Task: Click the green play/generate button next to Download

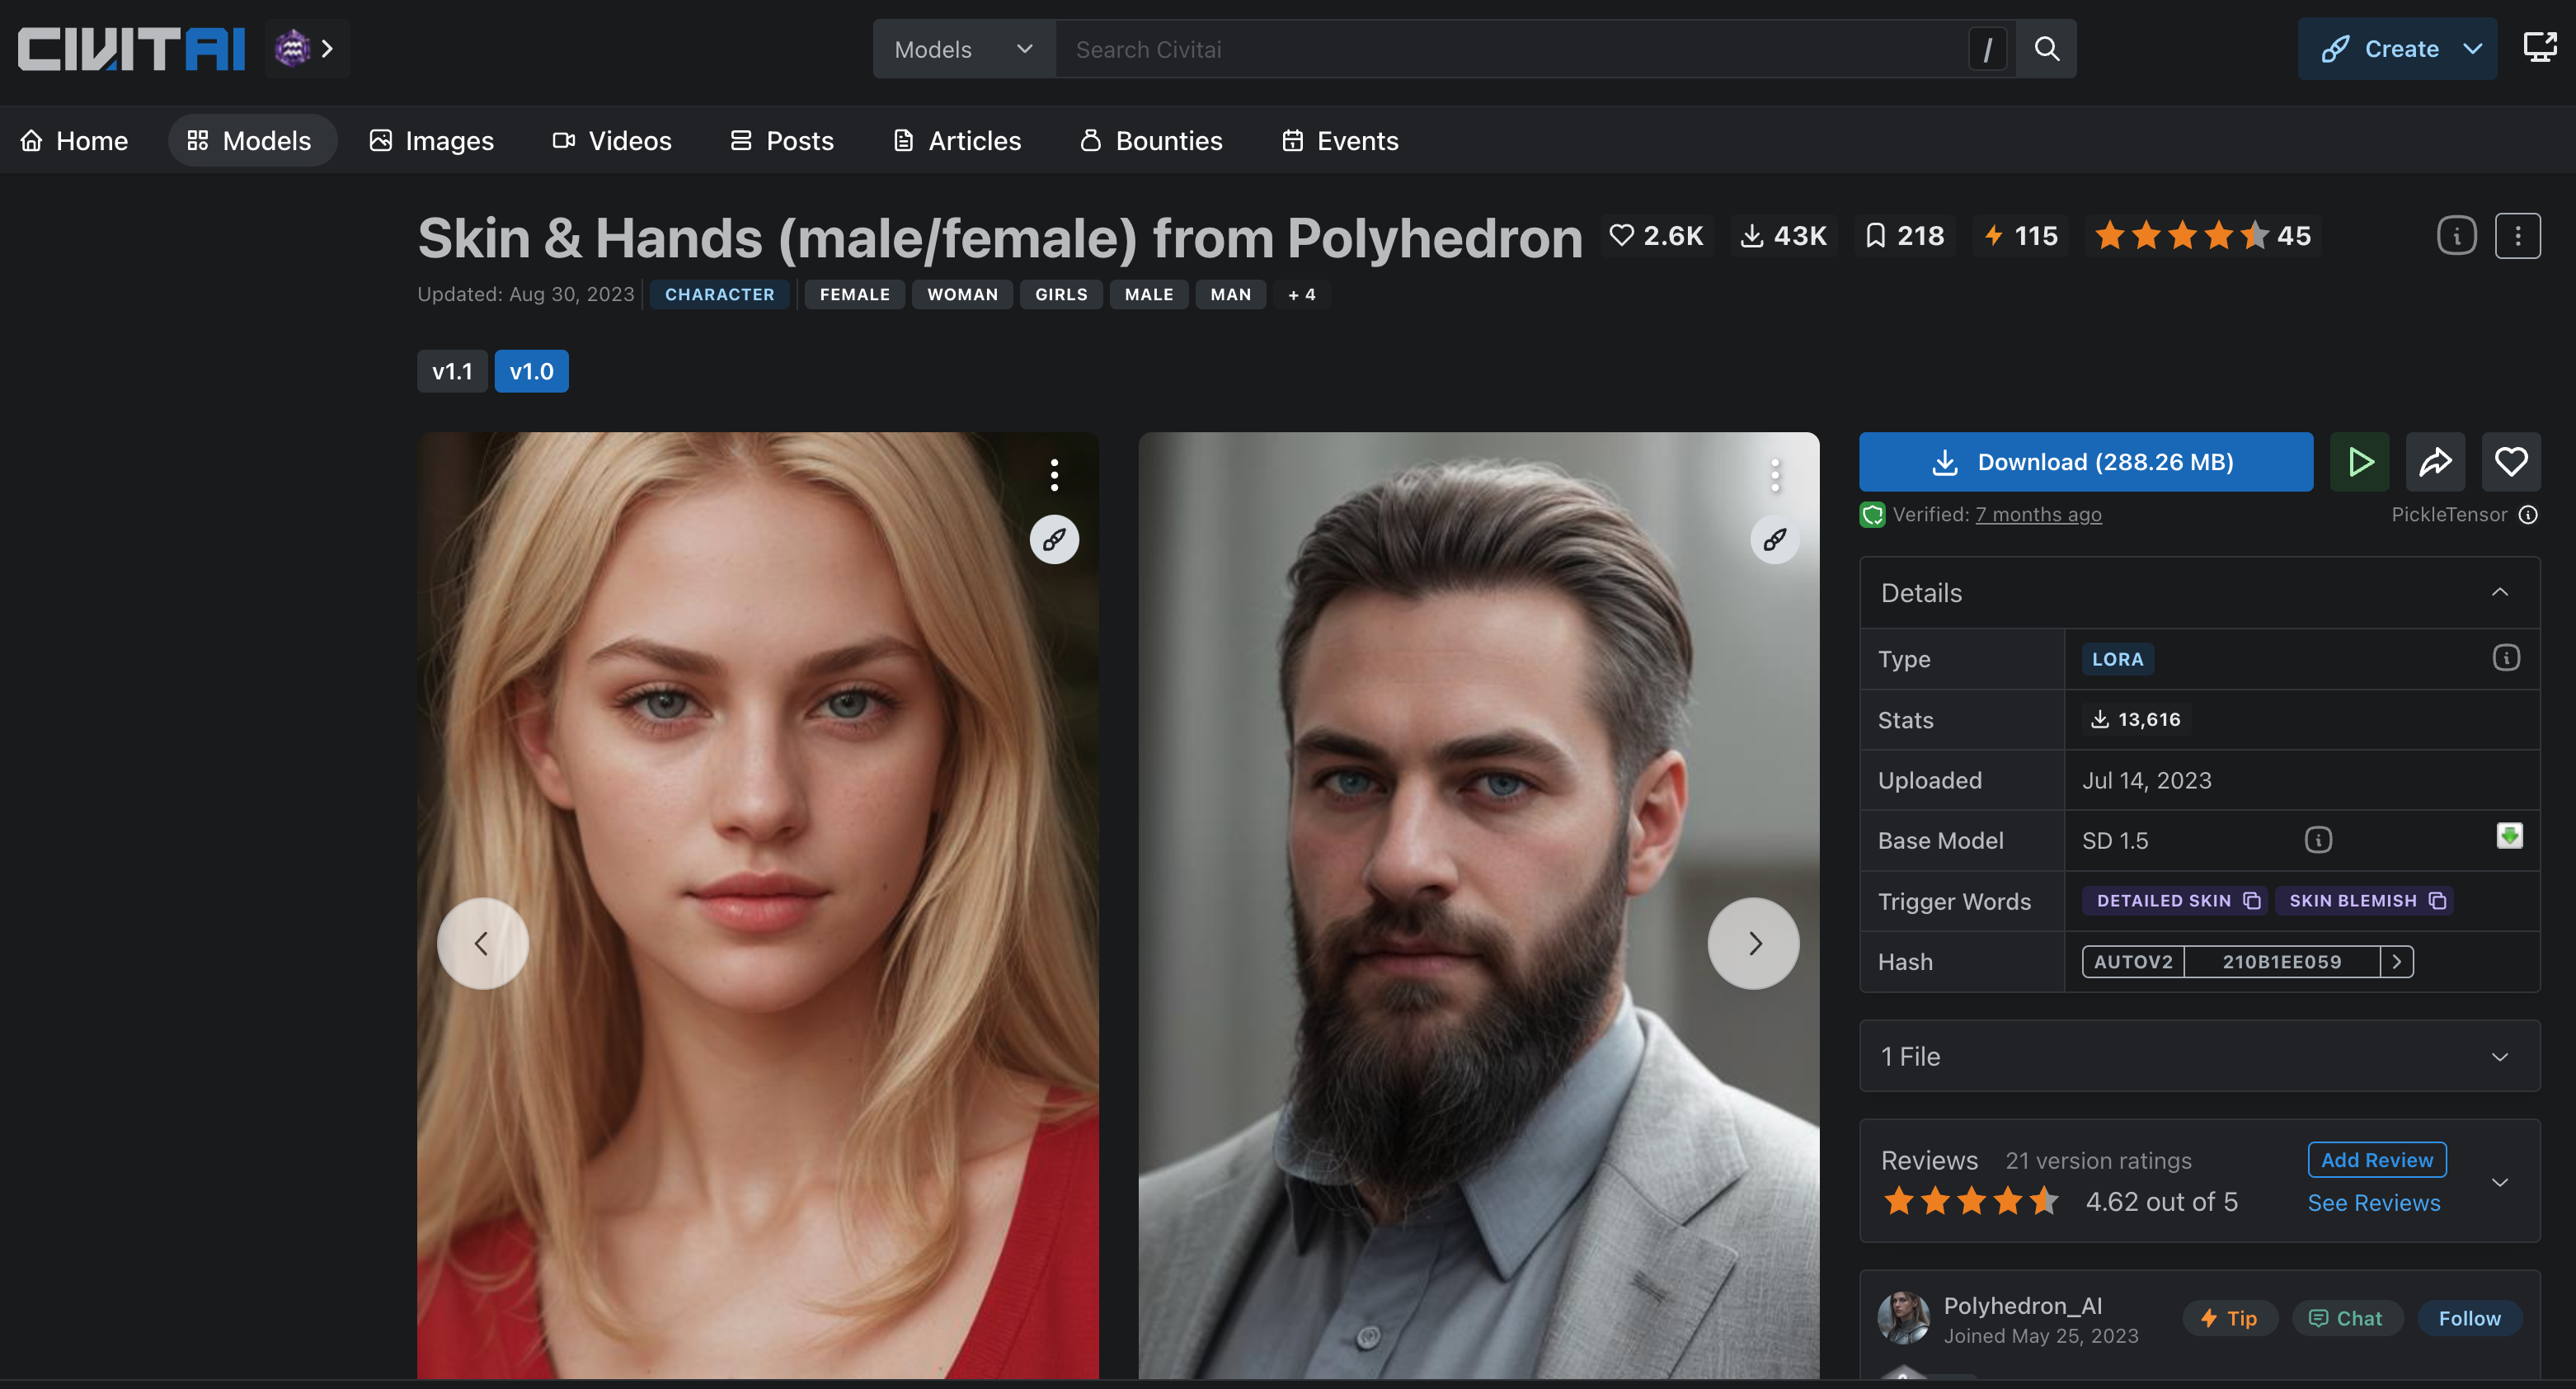Action: pos(2359,462)
